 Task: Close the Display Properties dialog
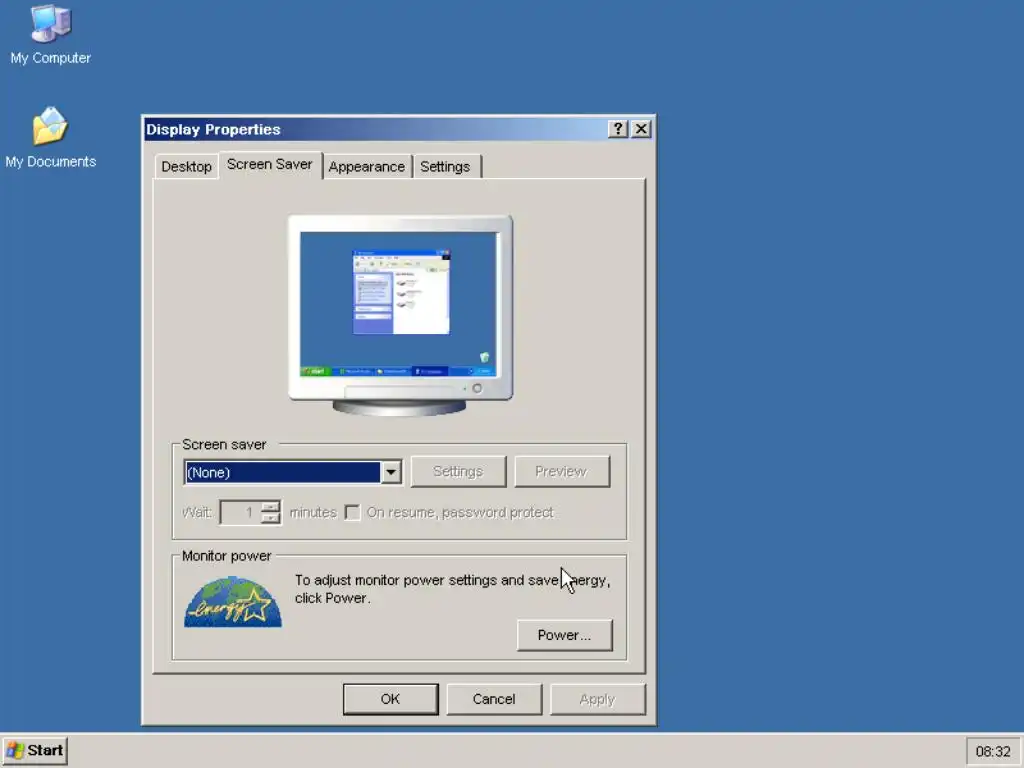(641, 129)
